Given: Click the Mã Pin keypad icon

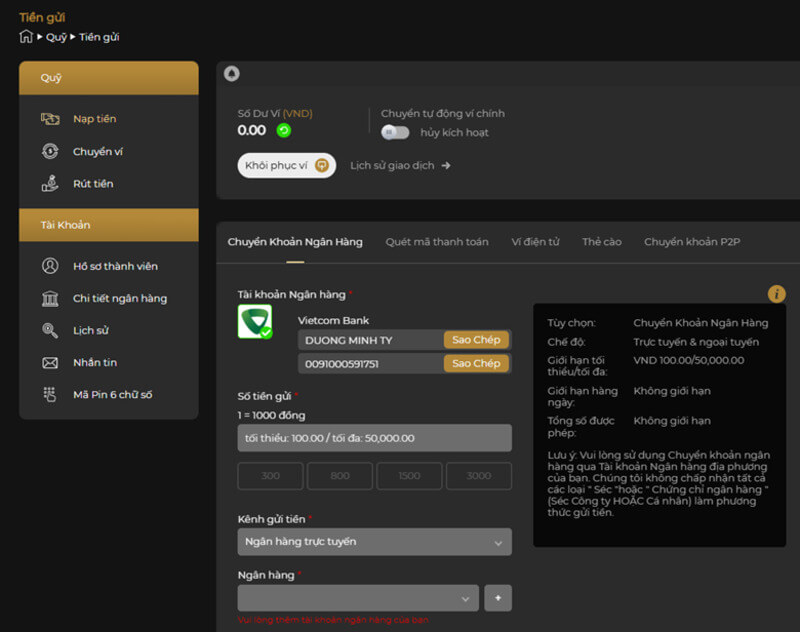Looking at the screenshot, I should pyautogui.click(x=50, y=394).
